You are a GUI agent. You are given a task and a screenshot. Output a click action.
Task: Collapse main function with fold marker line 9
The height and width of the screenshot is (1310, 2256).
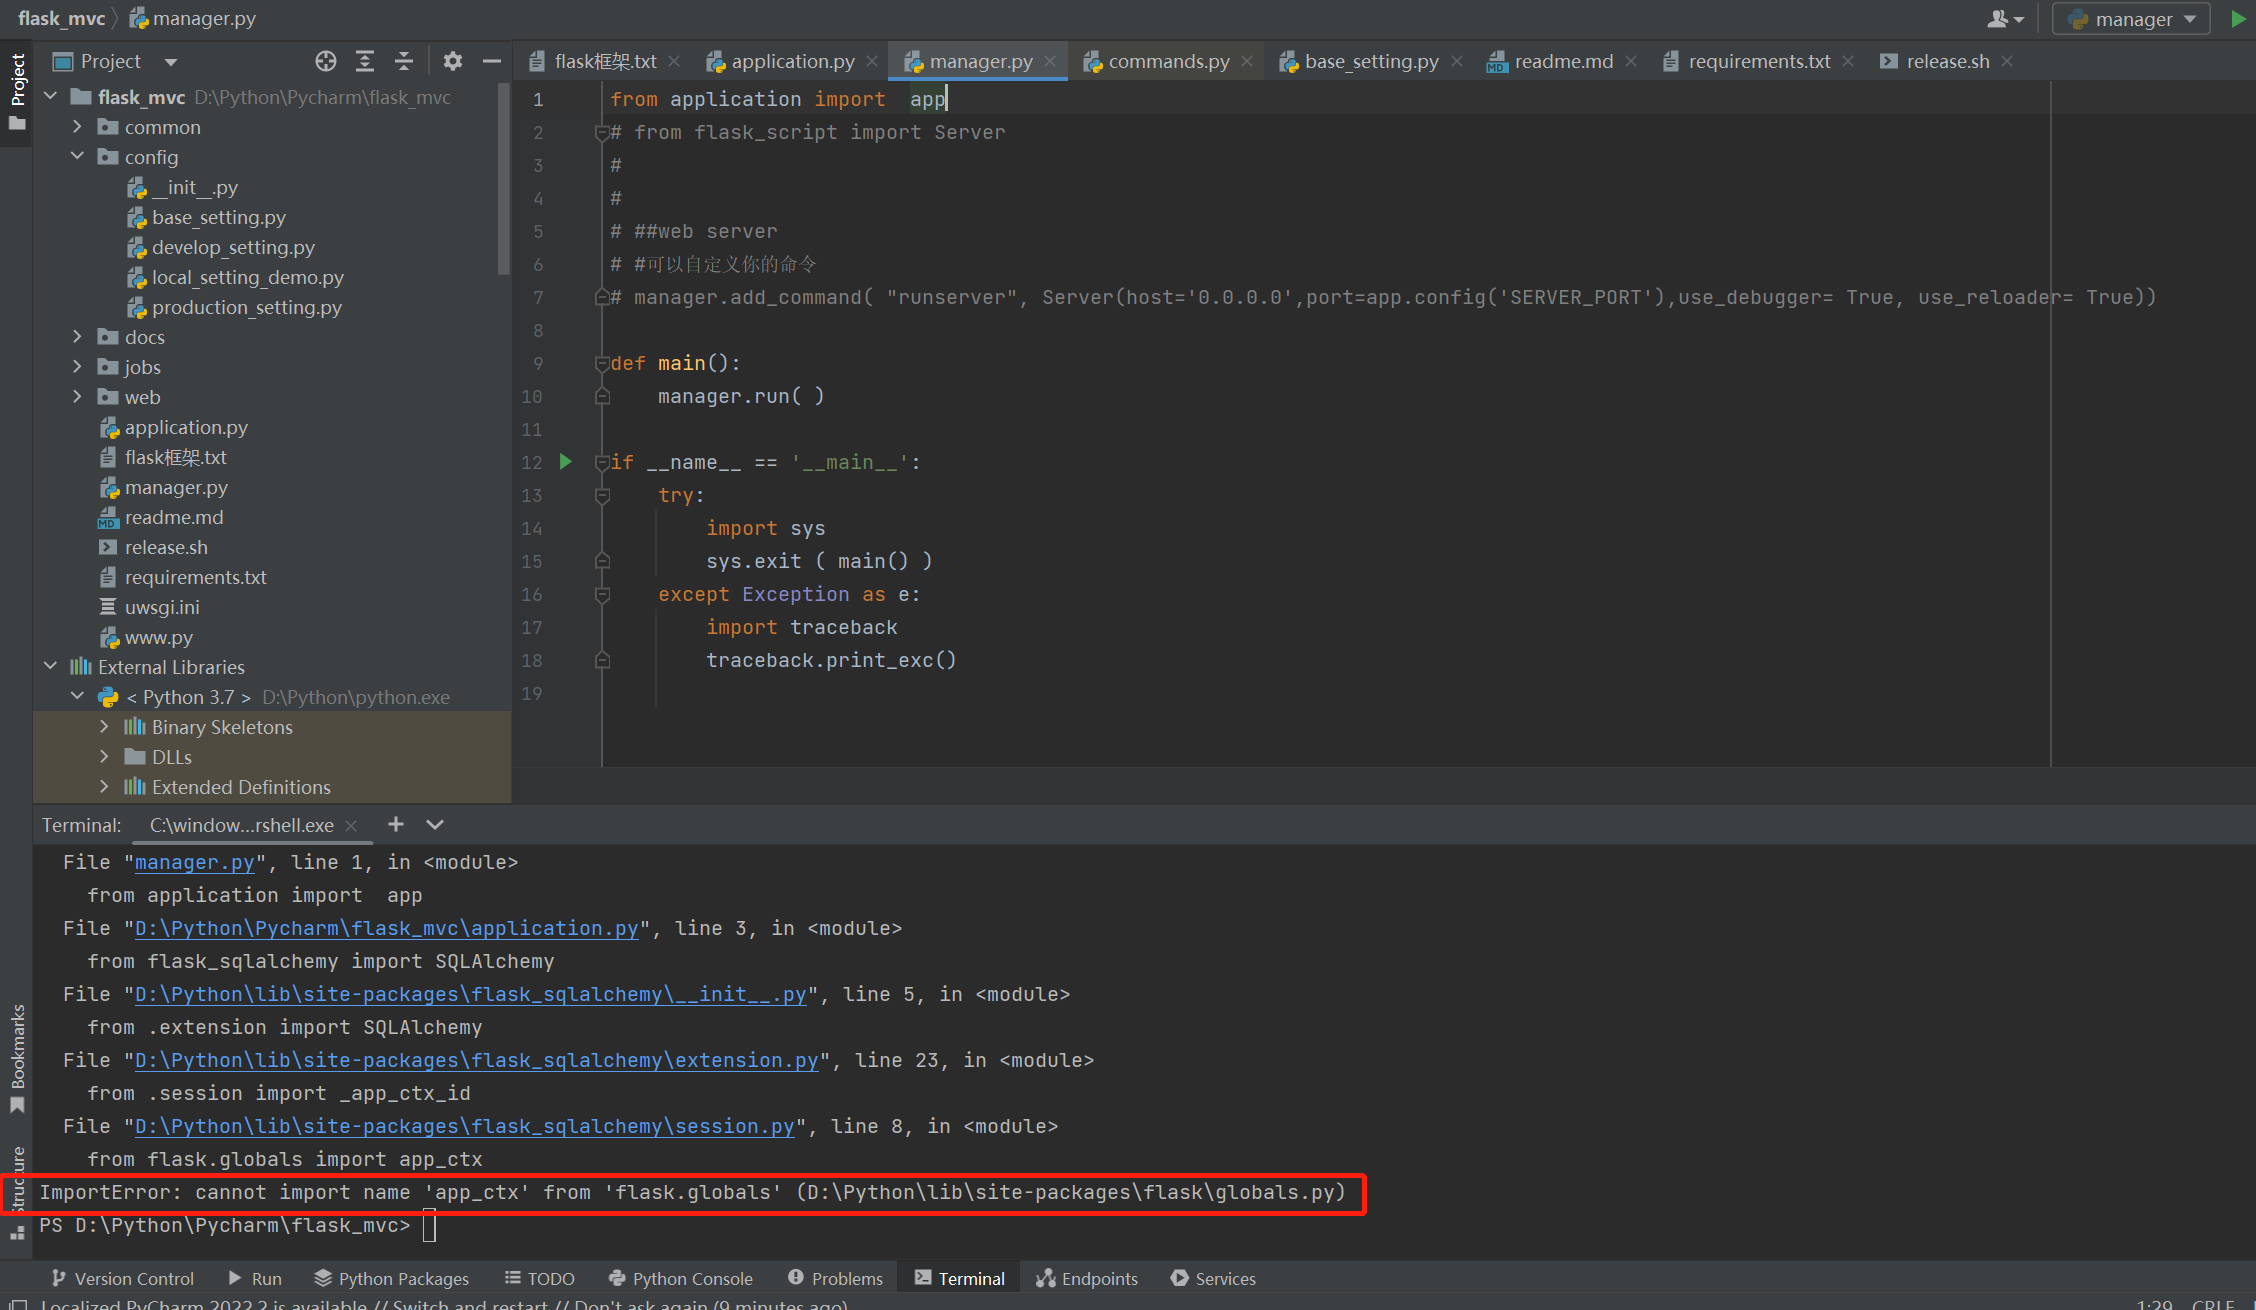pyautogui.click(x=602, y=363)
